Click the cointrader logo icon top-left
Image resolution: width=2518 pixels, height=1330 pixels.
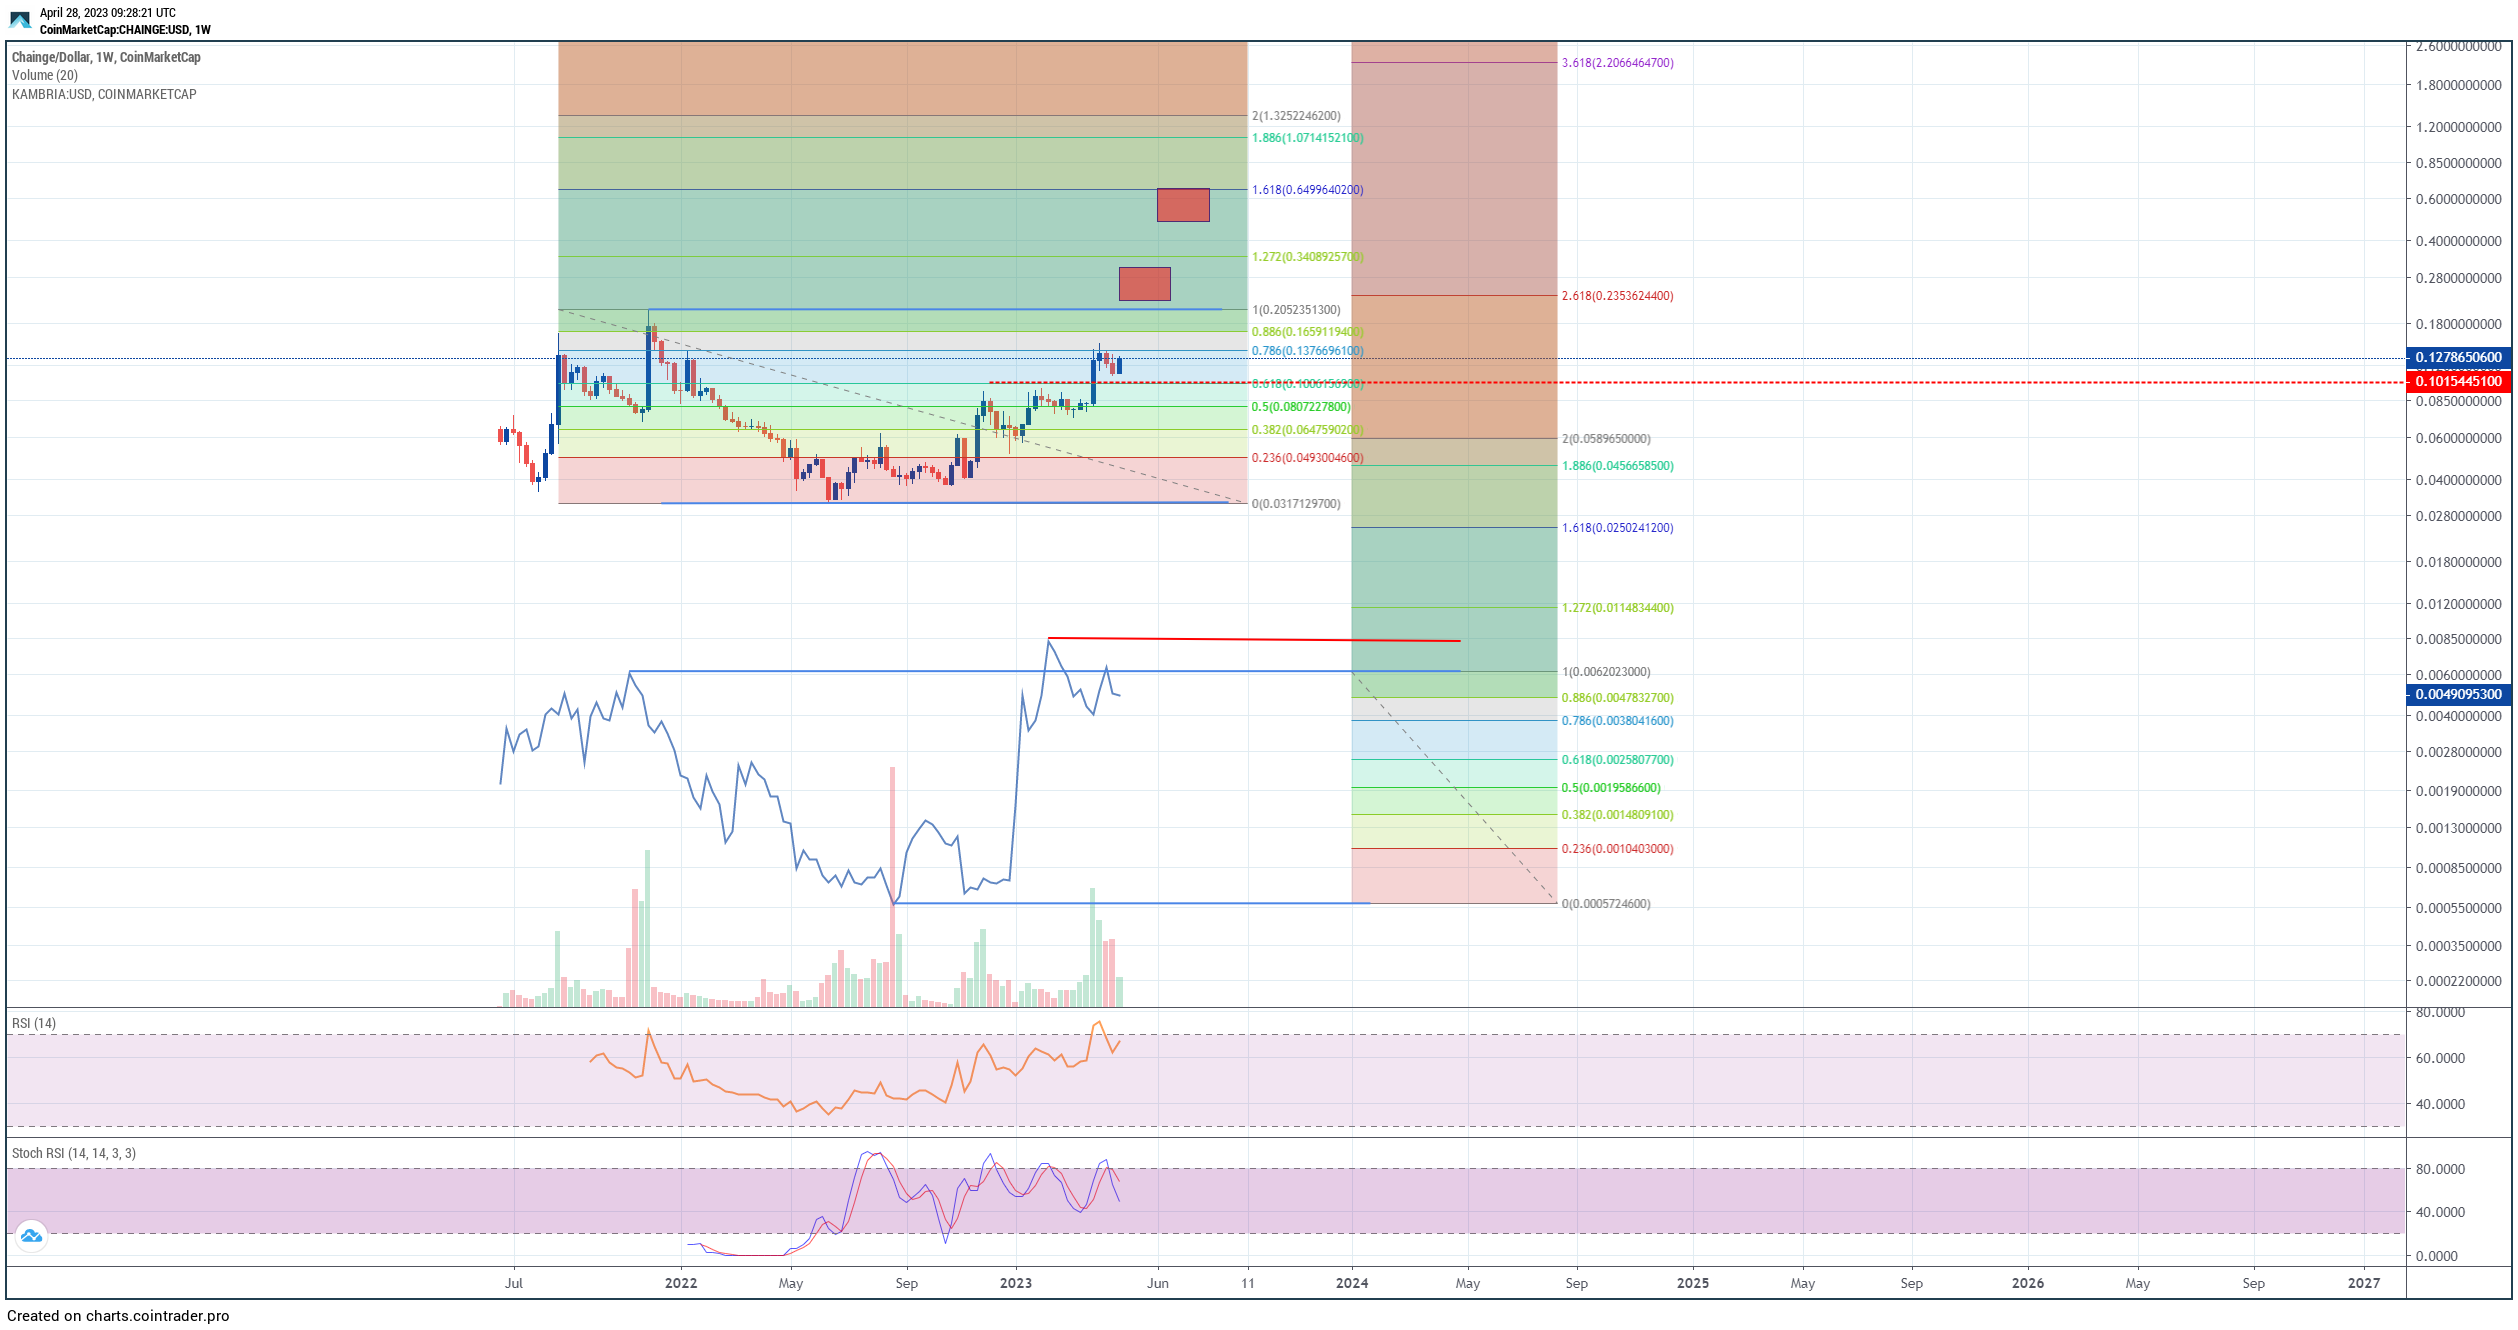[20, 20]
